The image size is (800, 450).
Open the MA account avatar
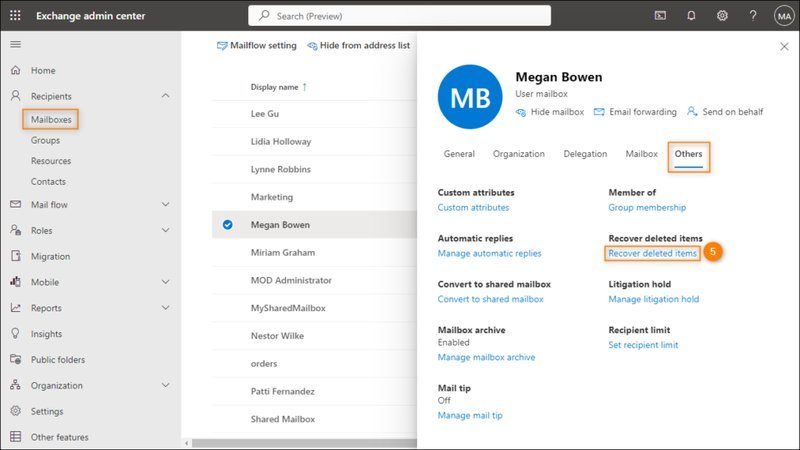pos(784,16)
